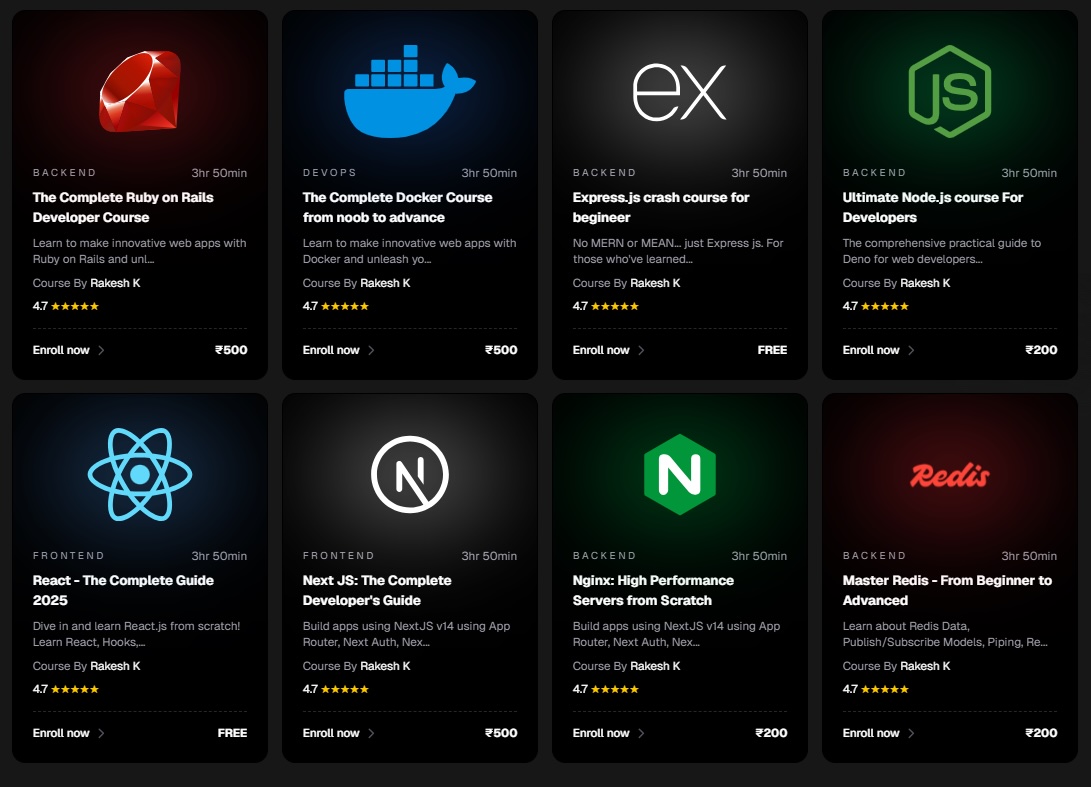Click chevron beside Express.js Enroll now
Screen dimensions: 1091x787
click(x=641, y=350)
